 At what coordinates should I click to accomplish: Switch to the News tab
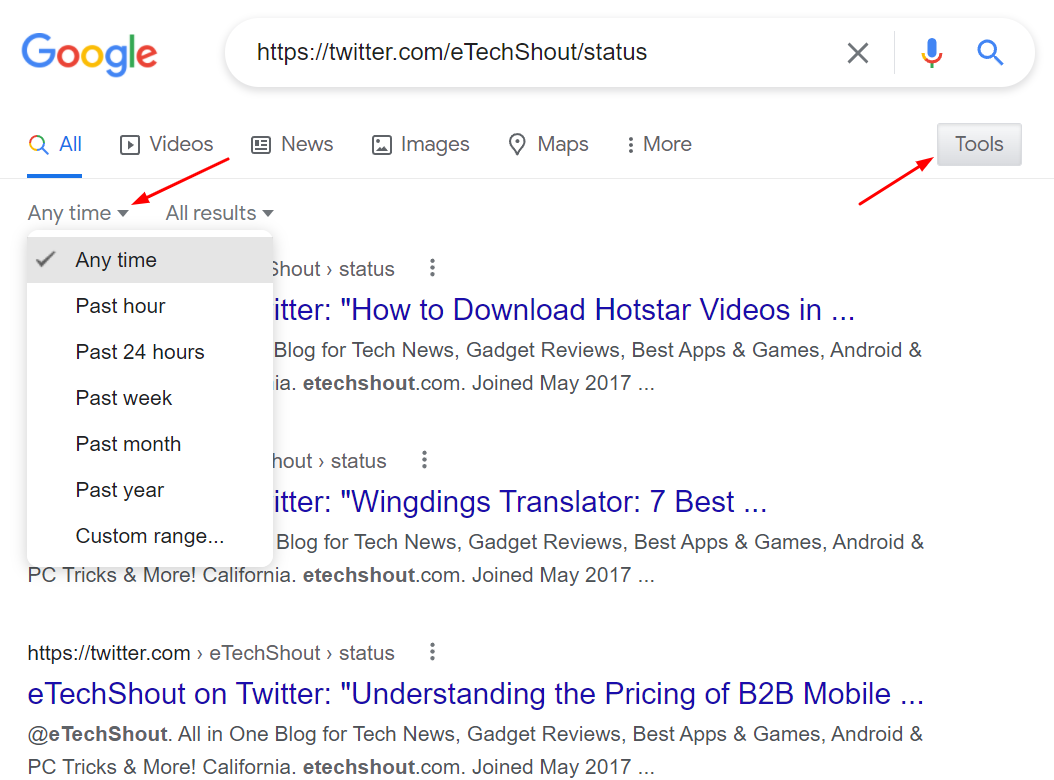click(x=291, y=145)
